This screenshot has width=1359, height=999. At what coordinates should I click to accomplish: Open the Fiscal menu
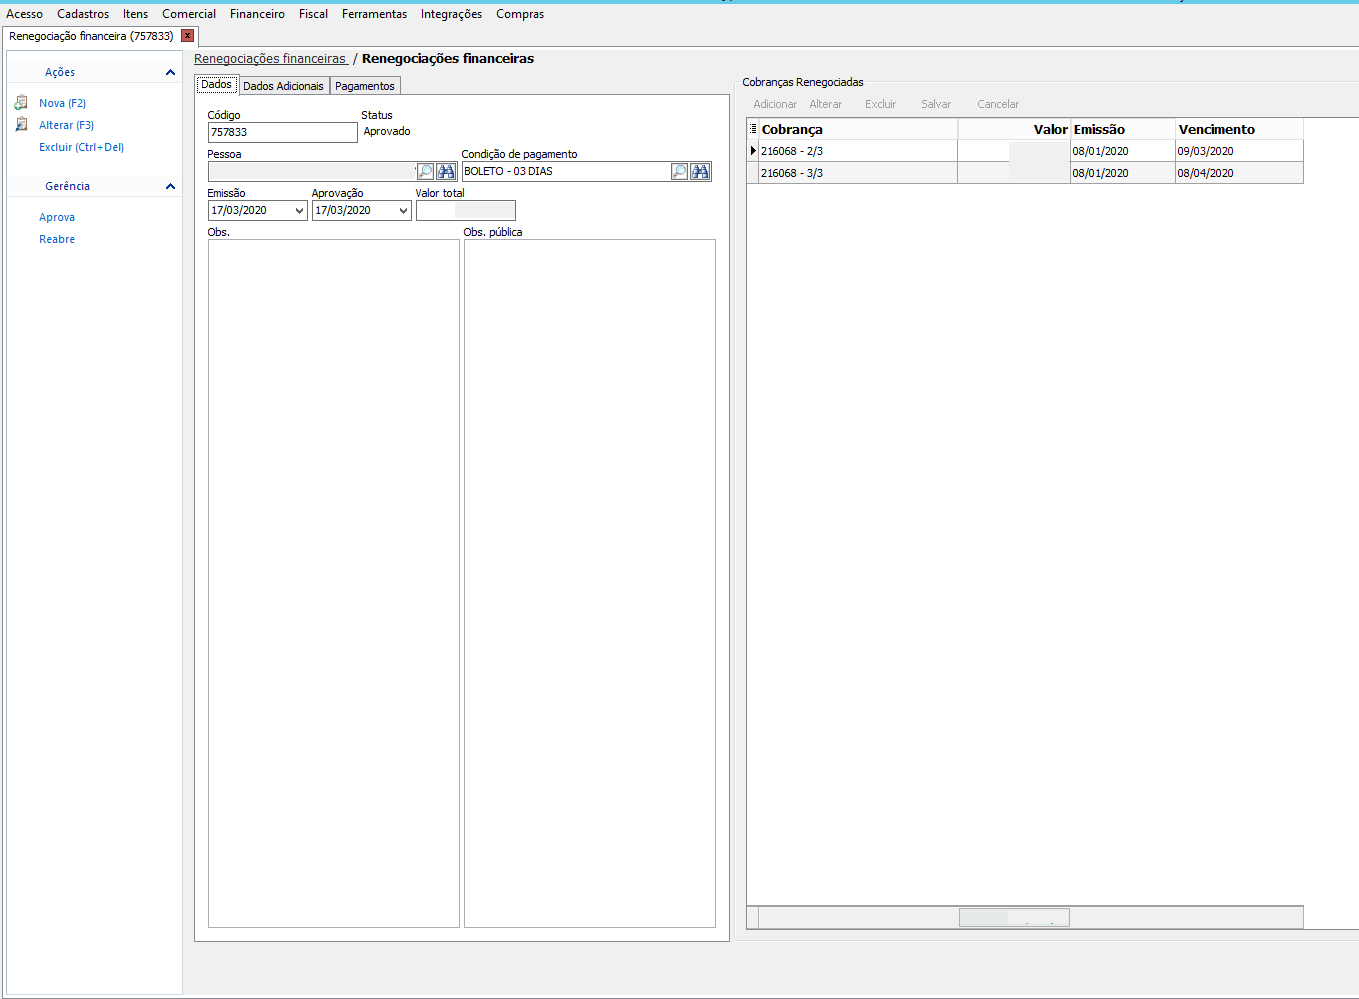313,14
